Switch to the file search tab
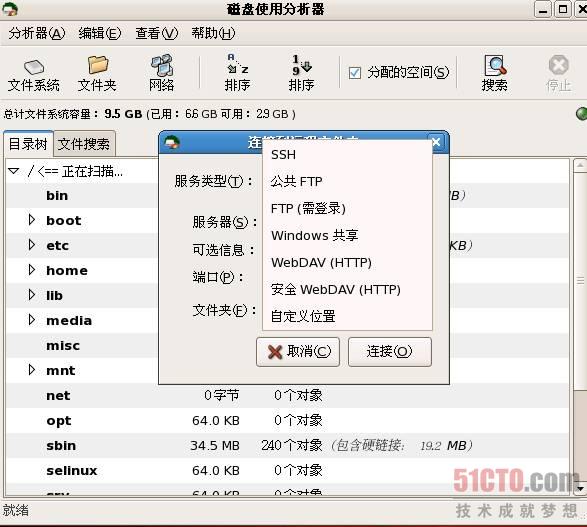Viewport: 587px width, 527px height. pyautogui.click(x=84, y=144)
